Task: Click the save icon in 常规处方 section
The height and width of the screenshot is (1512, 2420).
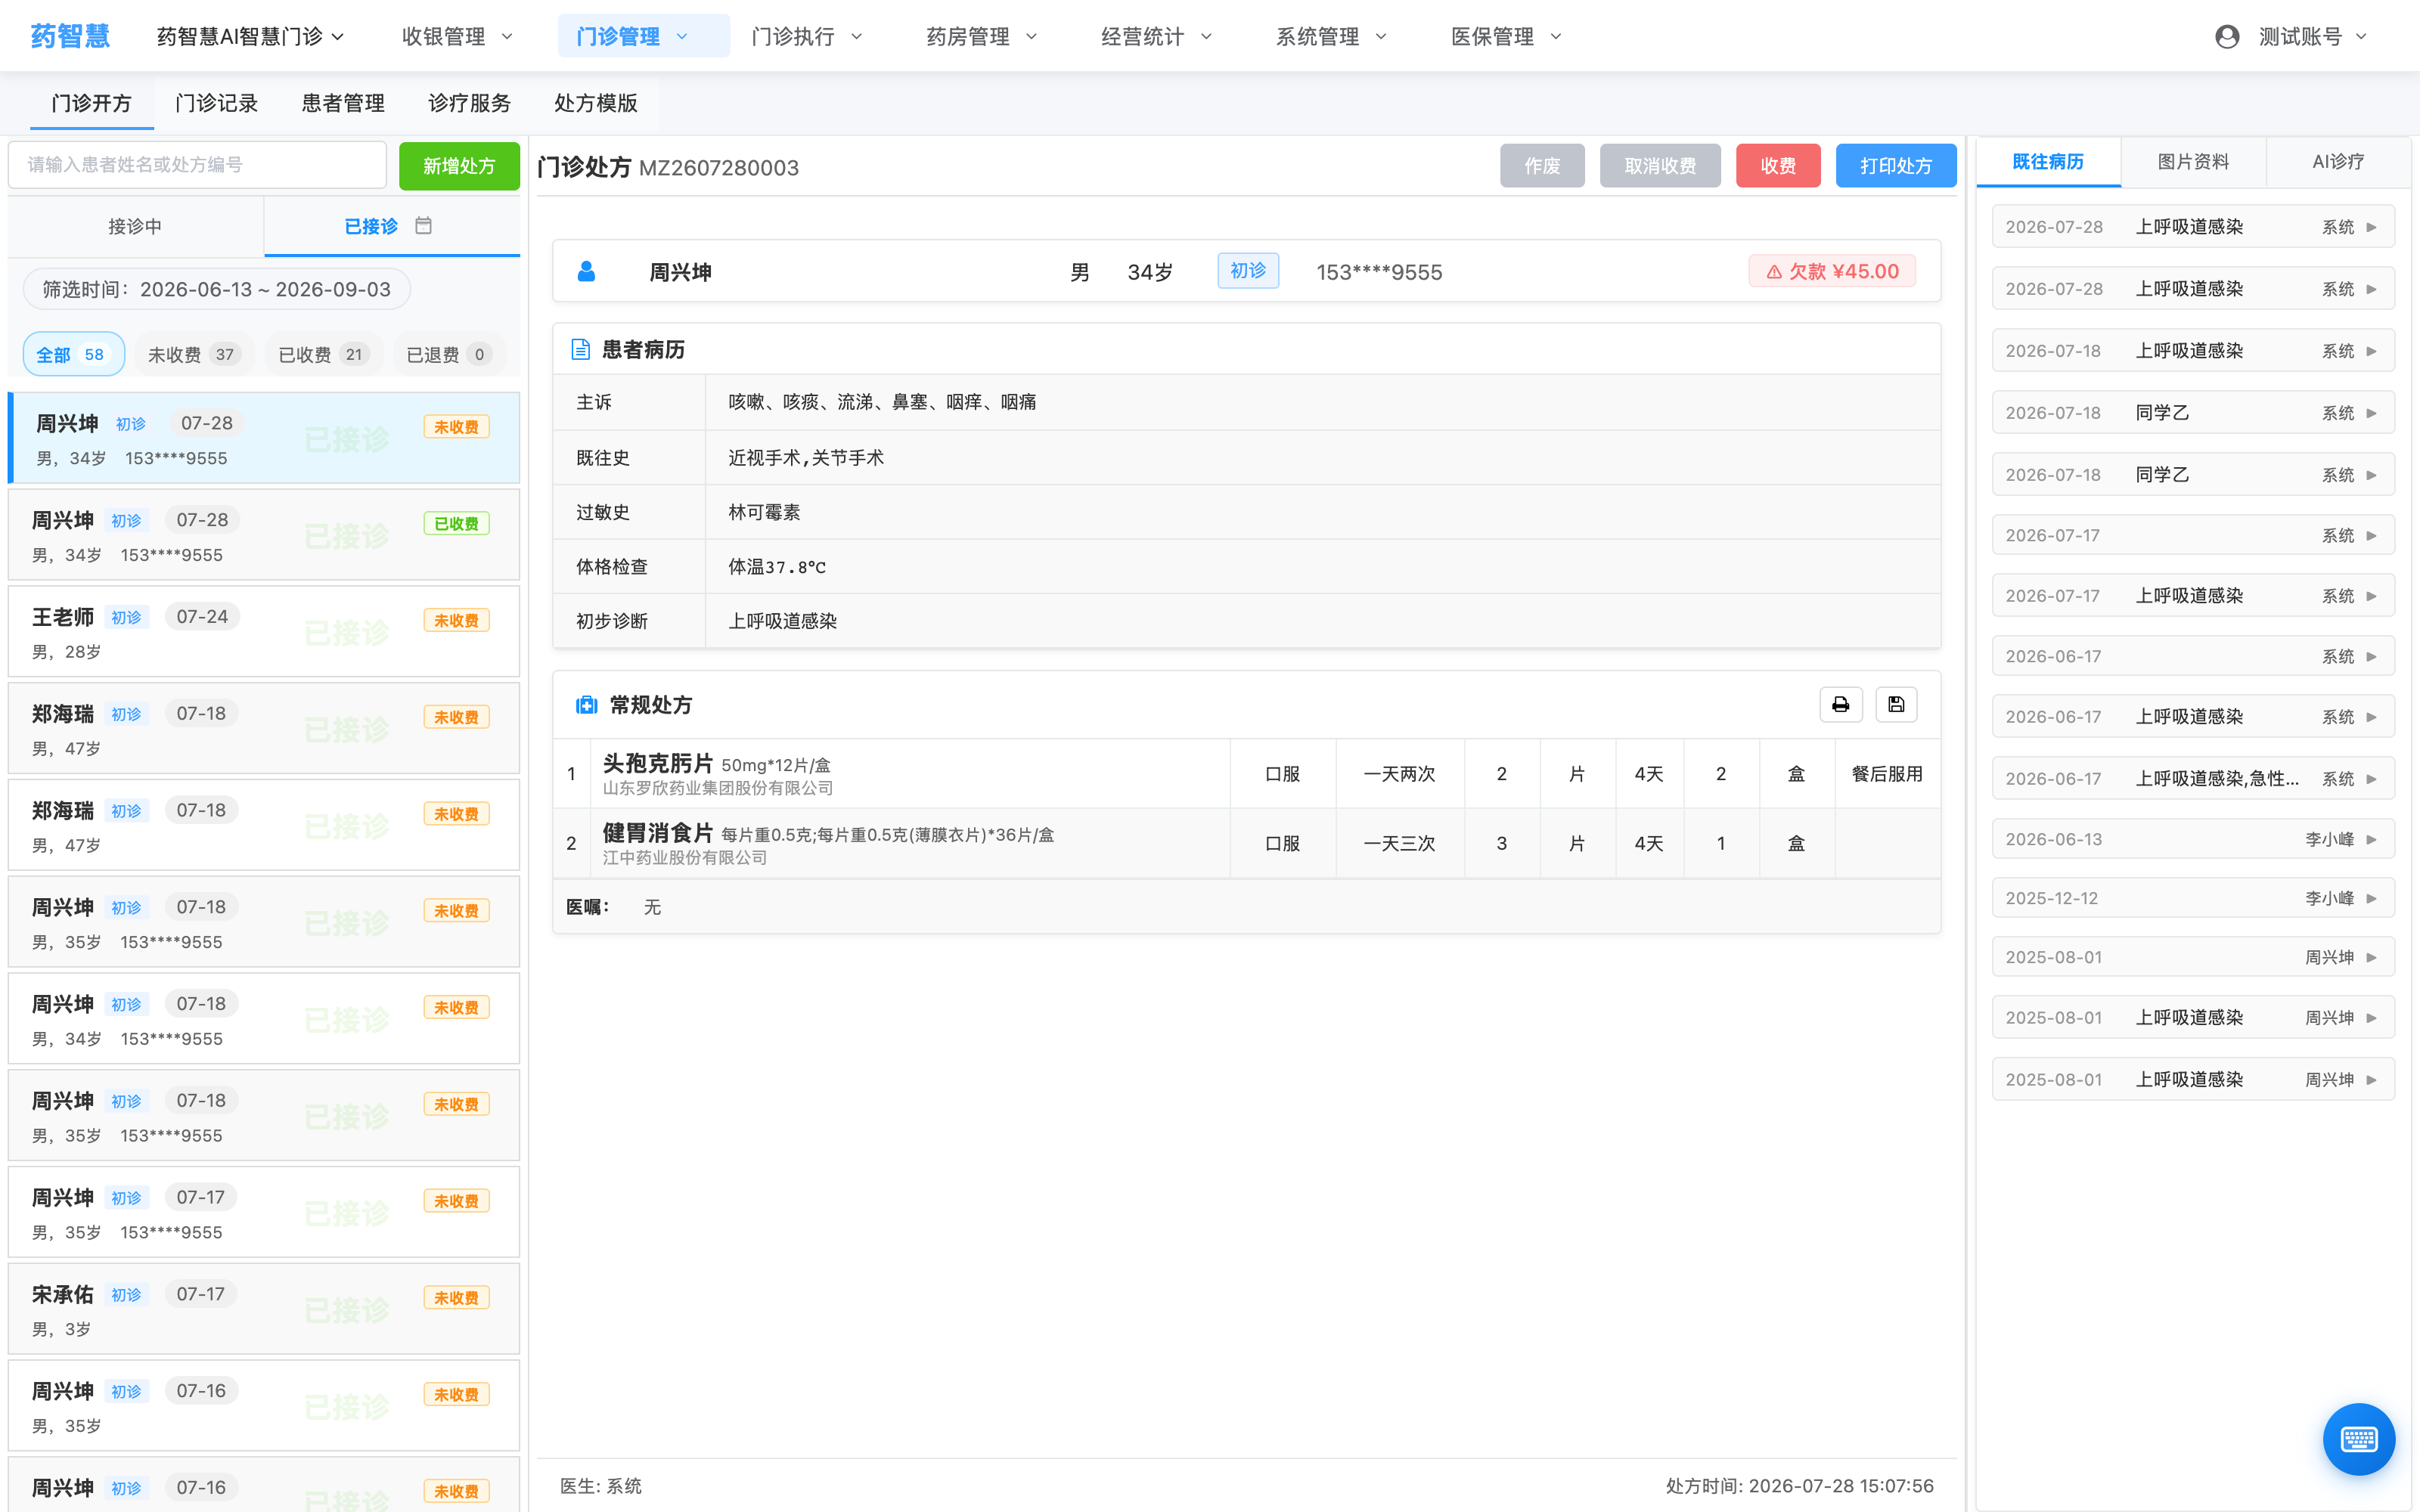Action: pos(1896,705)
